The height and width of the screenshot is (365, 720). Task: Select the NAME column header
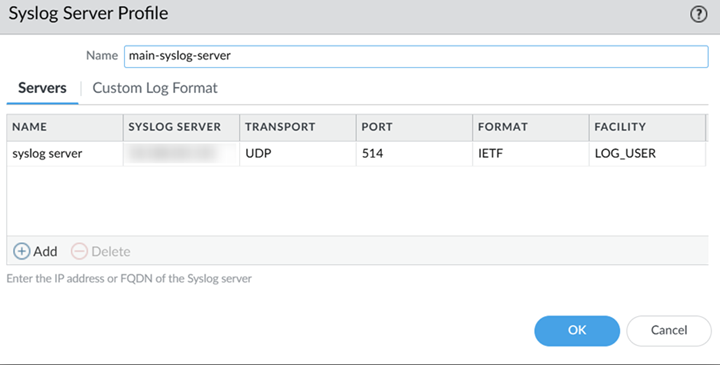(x=65, y=127)
